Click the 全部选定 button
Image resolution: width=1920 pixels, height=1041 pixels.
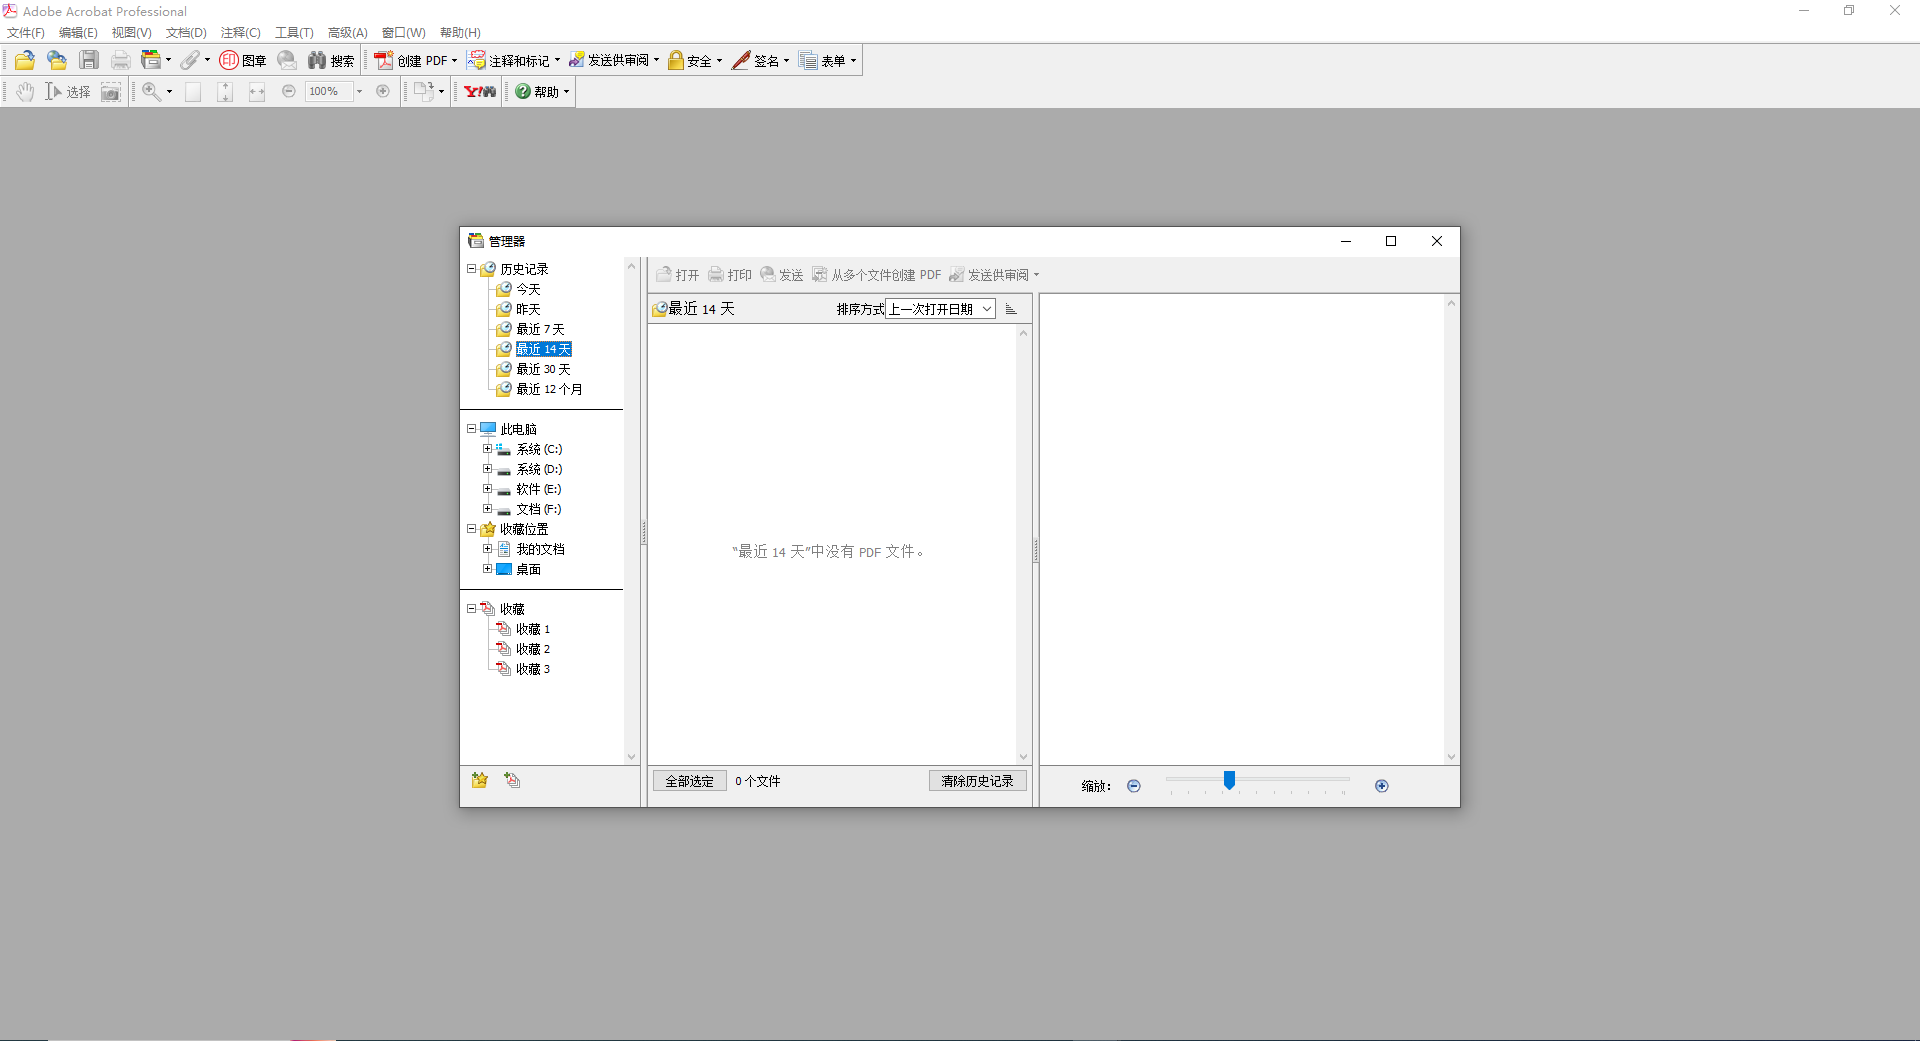[x=689, y=781]
